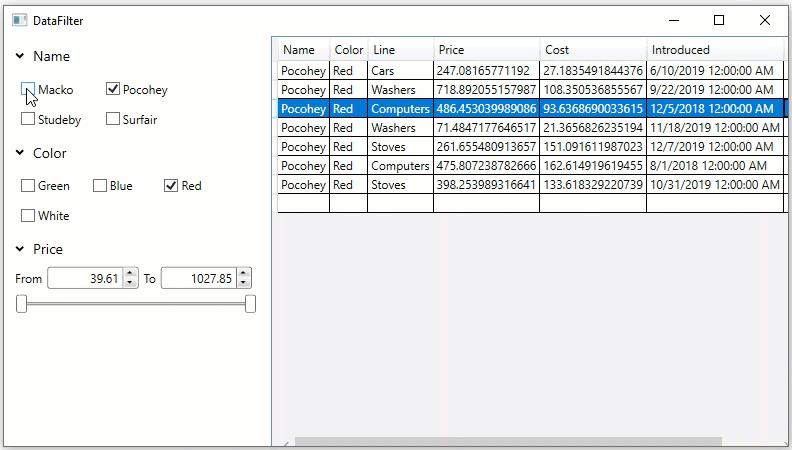
Task: Decrease the To price spinner value
Action: 244,284
